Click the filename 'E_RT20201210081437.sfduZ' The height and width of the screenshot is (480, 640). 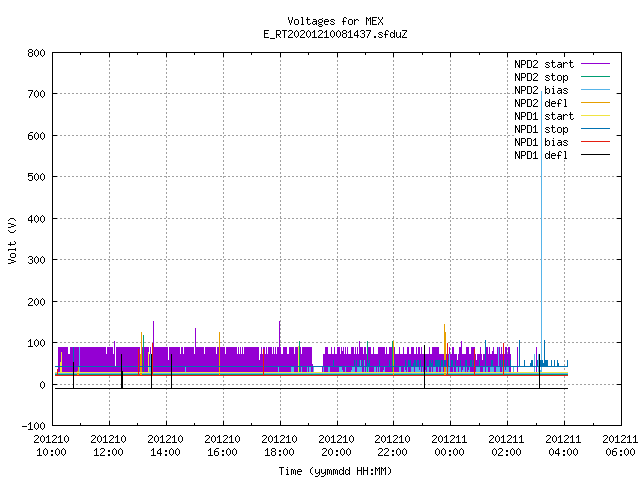click(335, 34)
